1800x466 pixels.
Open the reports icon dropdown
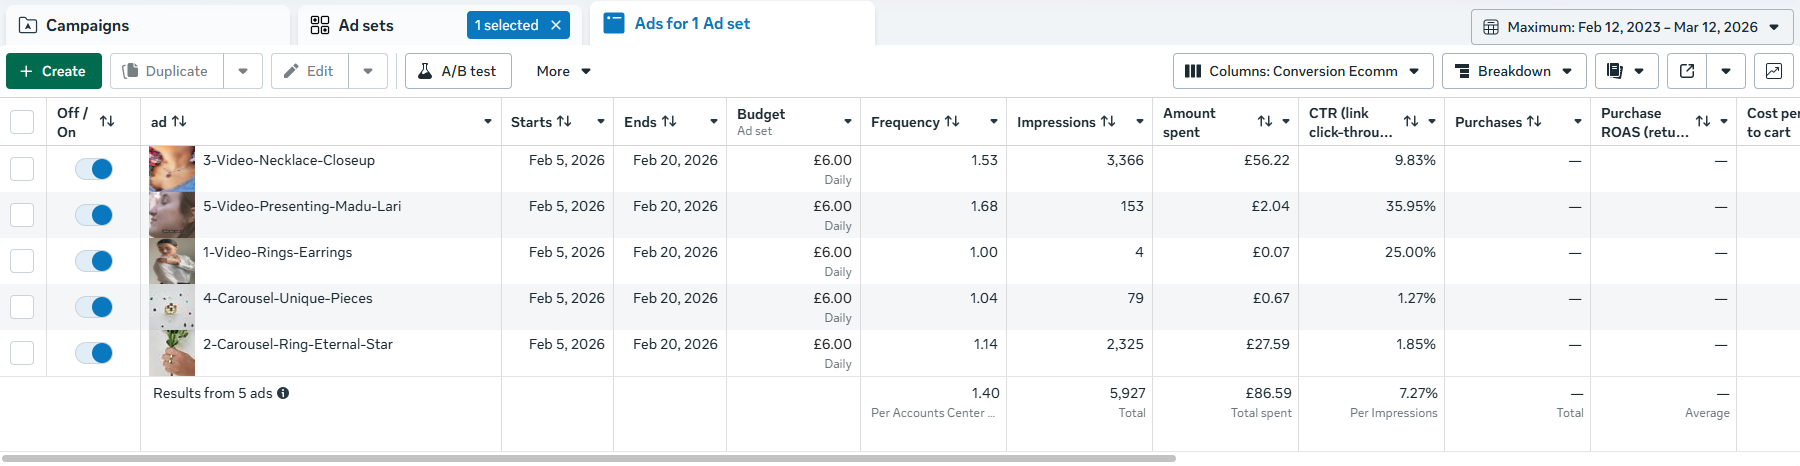pyautogui.click(x=1625, y=71)
